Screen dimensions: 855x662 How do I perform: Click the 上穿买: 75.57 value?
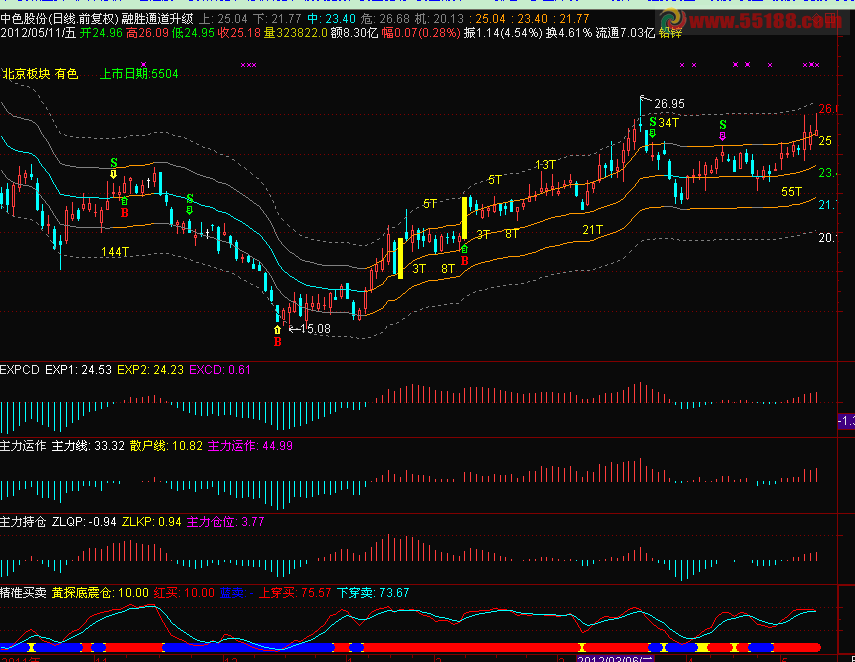pyautogui.click(x=295, y=593)
